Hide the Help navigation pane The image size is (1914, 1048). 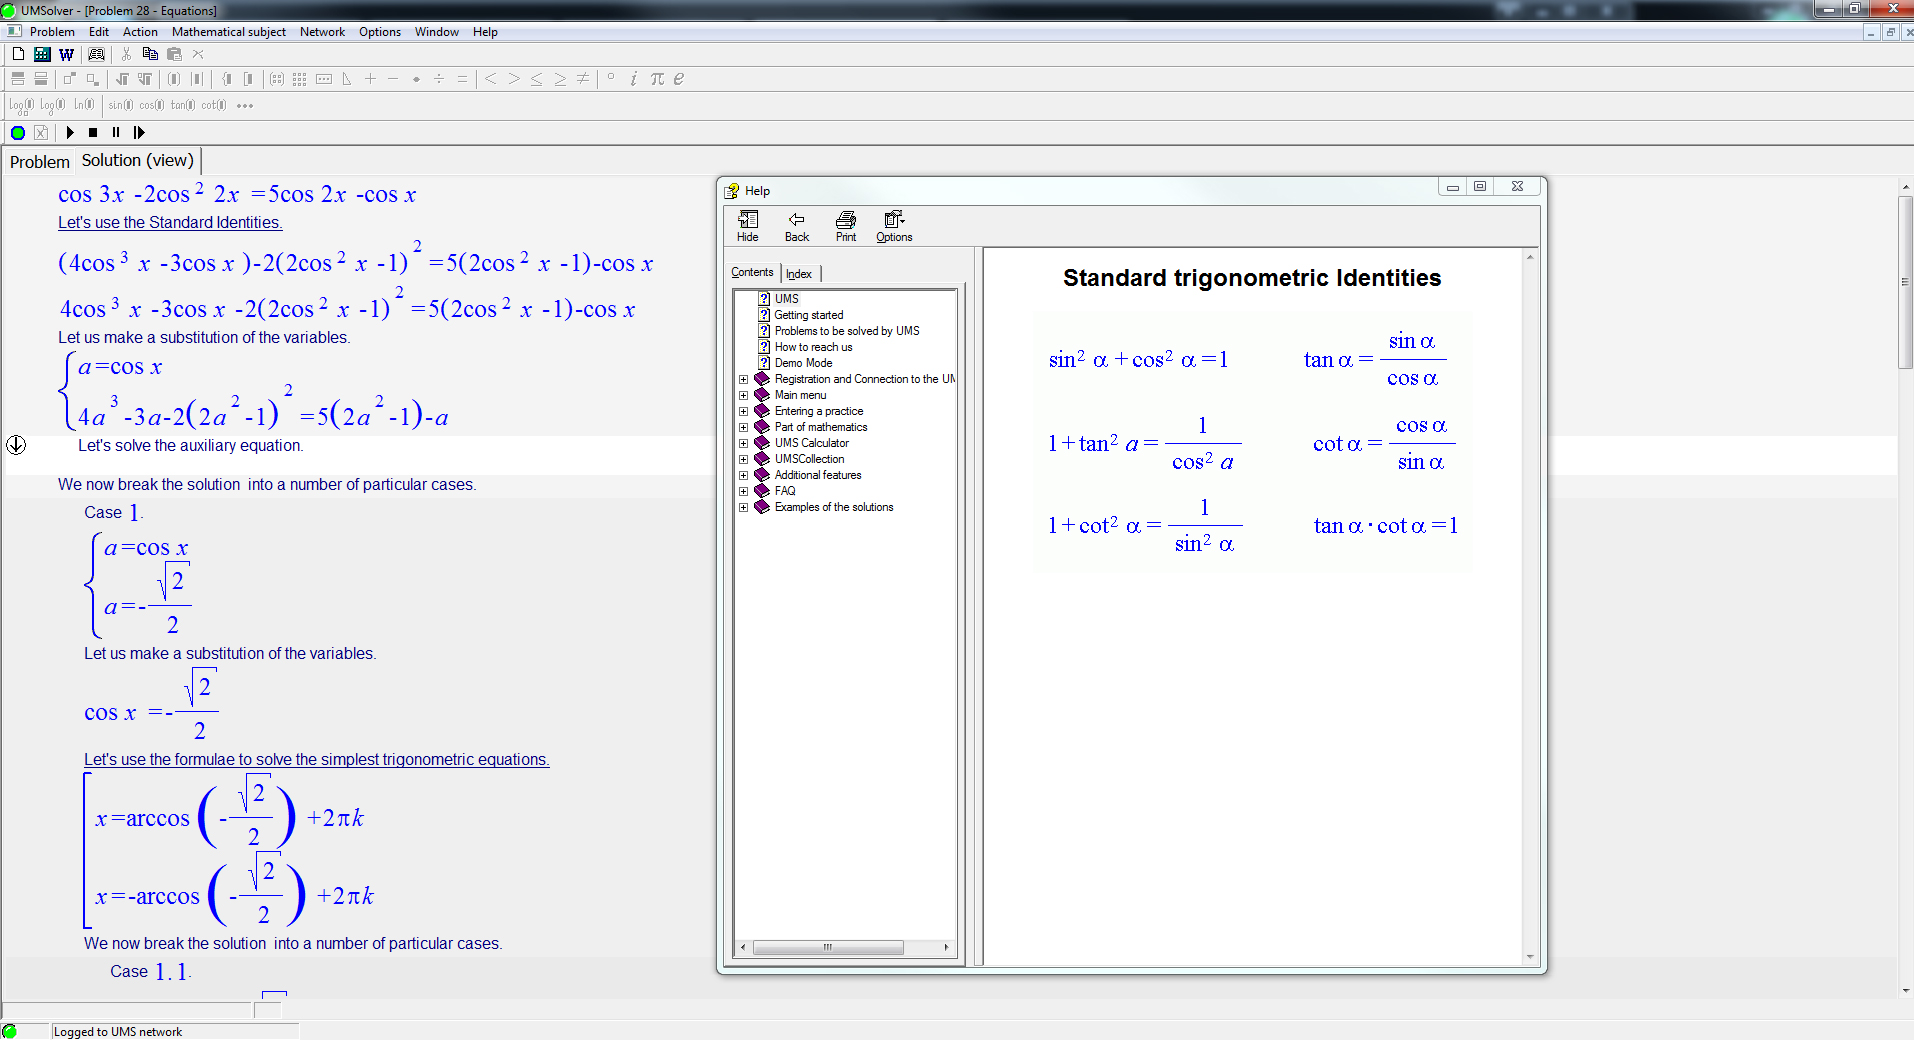(x=748, y=226)
